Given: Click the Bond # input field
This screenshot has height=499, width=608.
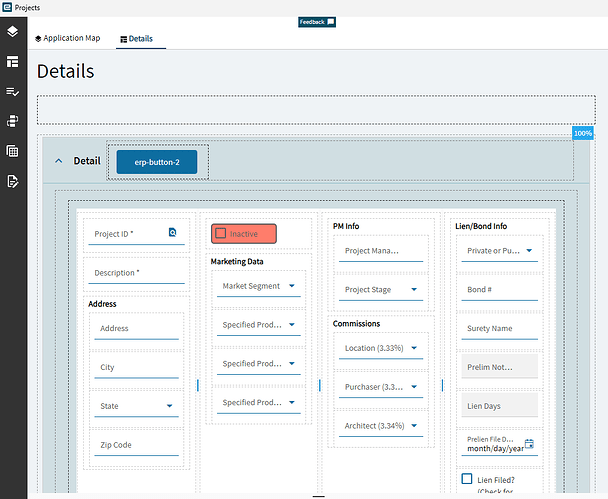Looking at the screenshot, I should [499, 290].
